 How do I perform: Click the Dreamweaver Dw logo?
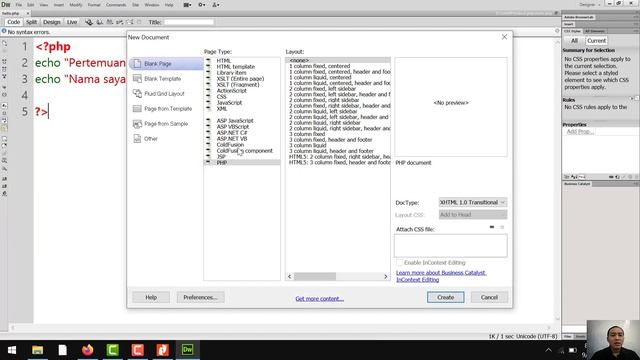click(x=6, y=4)
